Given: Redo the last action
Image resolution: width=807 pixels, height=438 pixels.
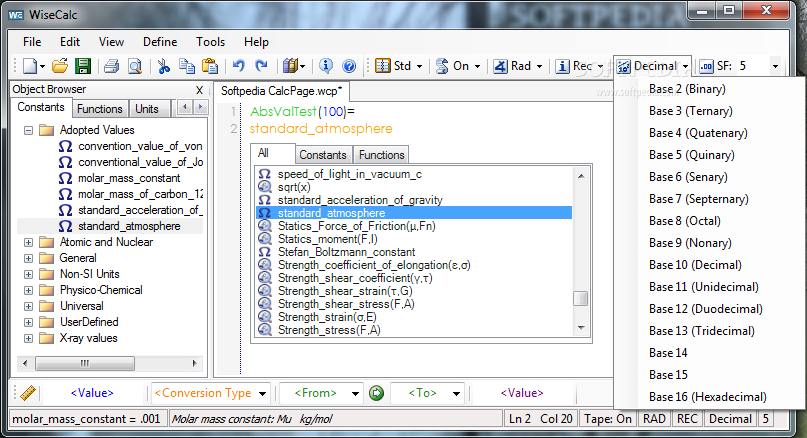Looking at the screenshot, I should 262,66.
